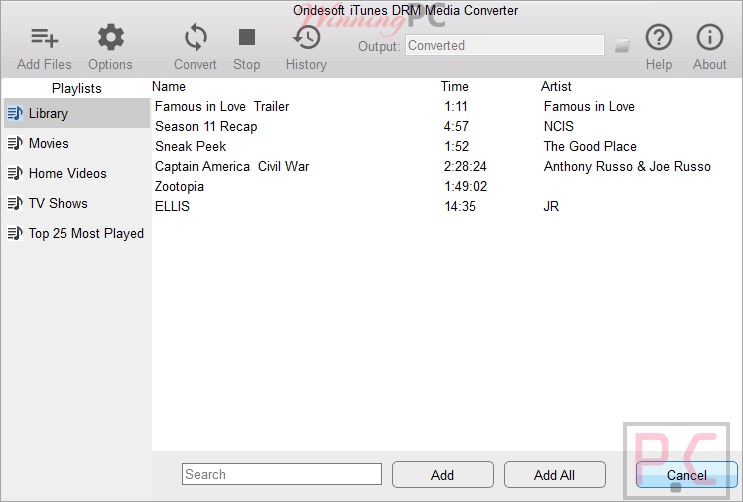Open the History clock icon

click(x=307, y=37)
